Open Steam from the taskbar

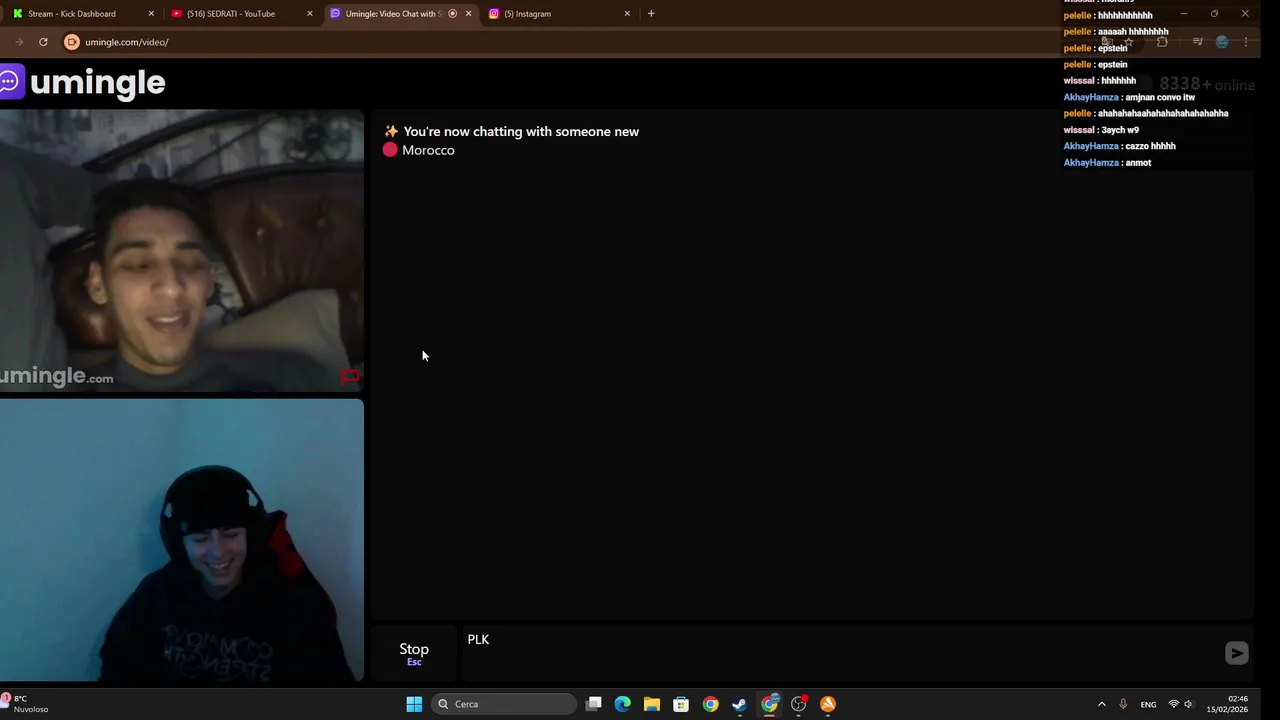point(739,704)
